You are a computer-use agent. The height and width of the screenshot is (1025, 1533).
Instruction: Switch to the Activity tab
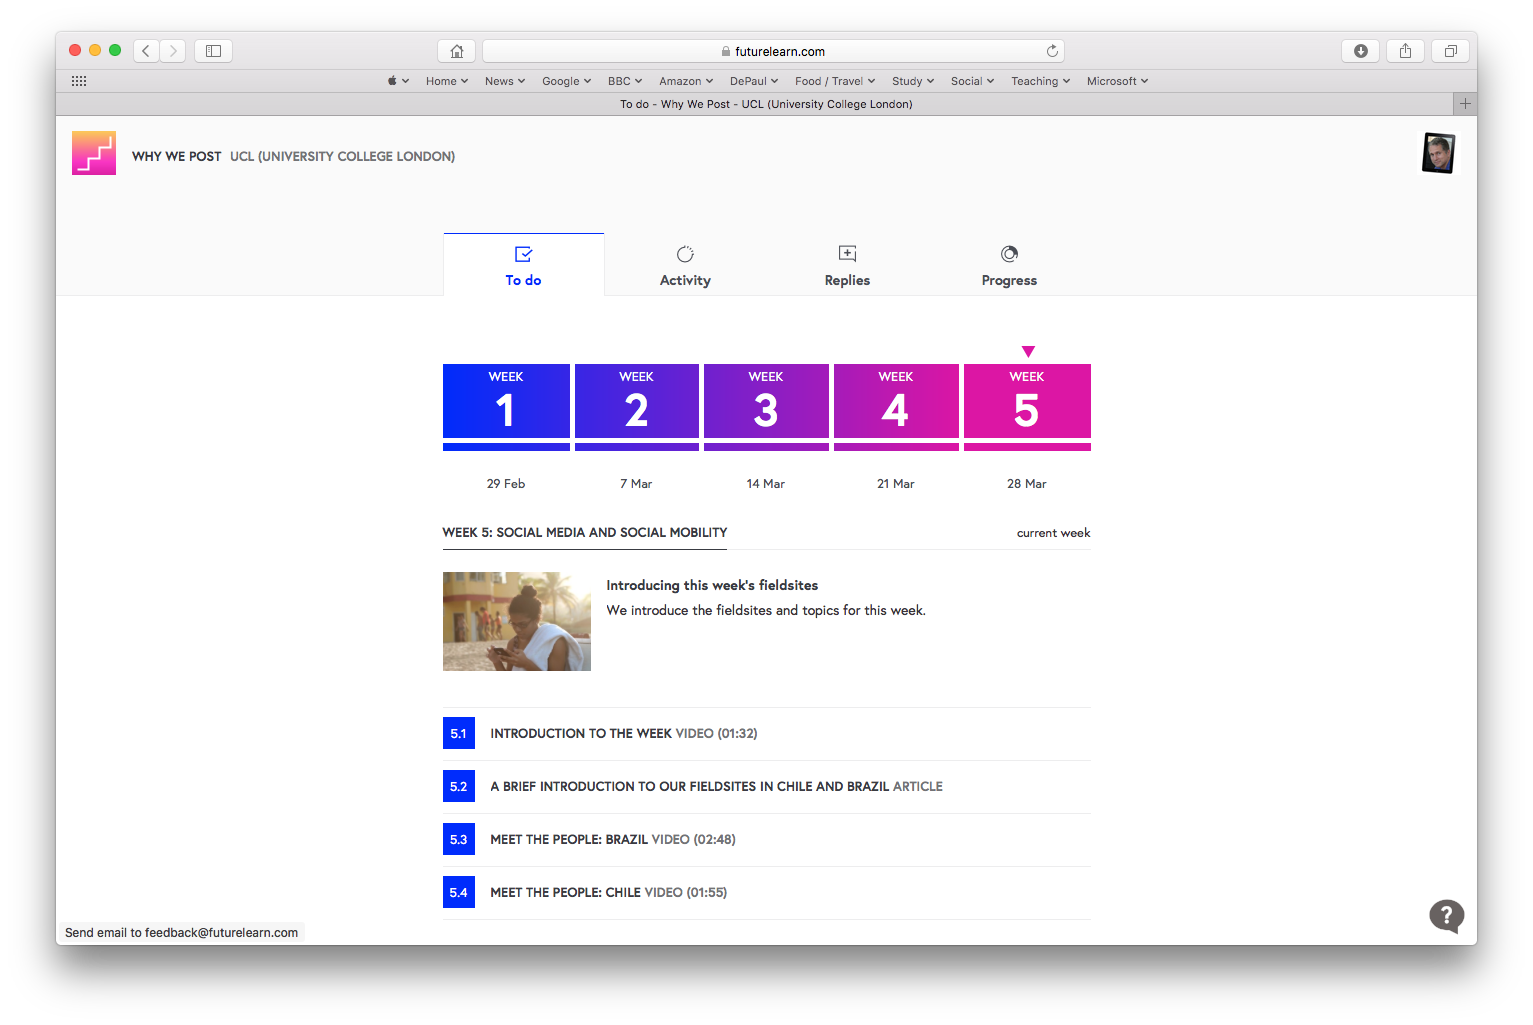(x=685, y=266)
